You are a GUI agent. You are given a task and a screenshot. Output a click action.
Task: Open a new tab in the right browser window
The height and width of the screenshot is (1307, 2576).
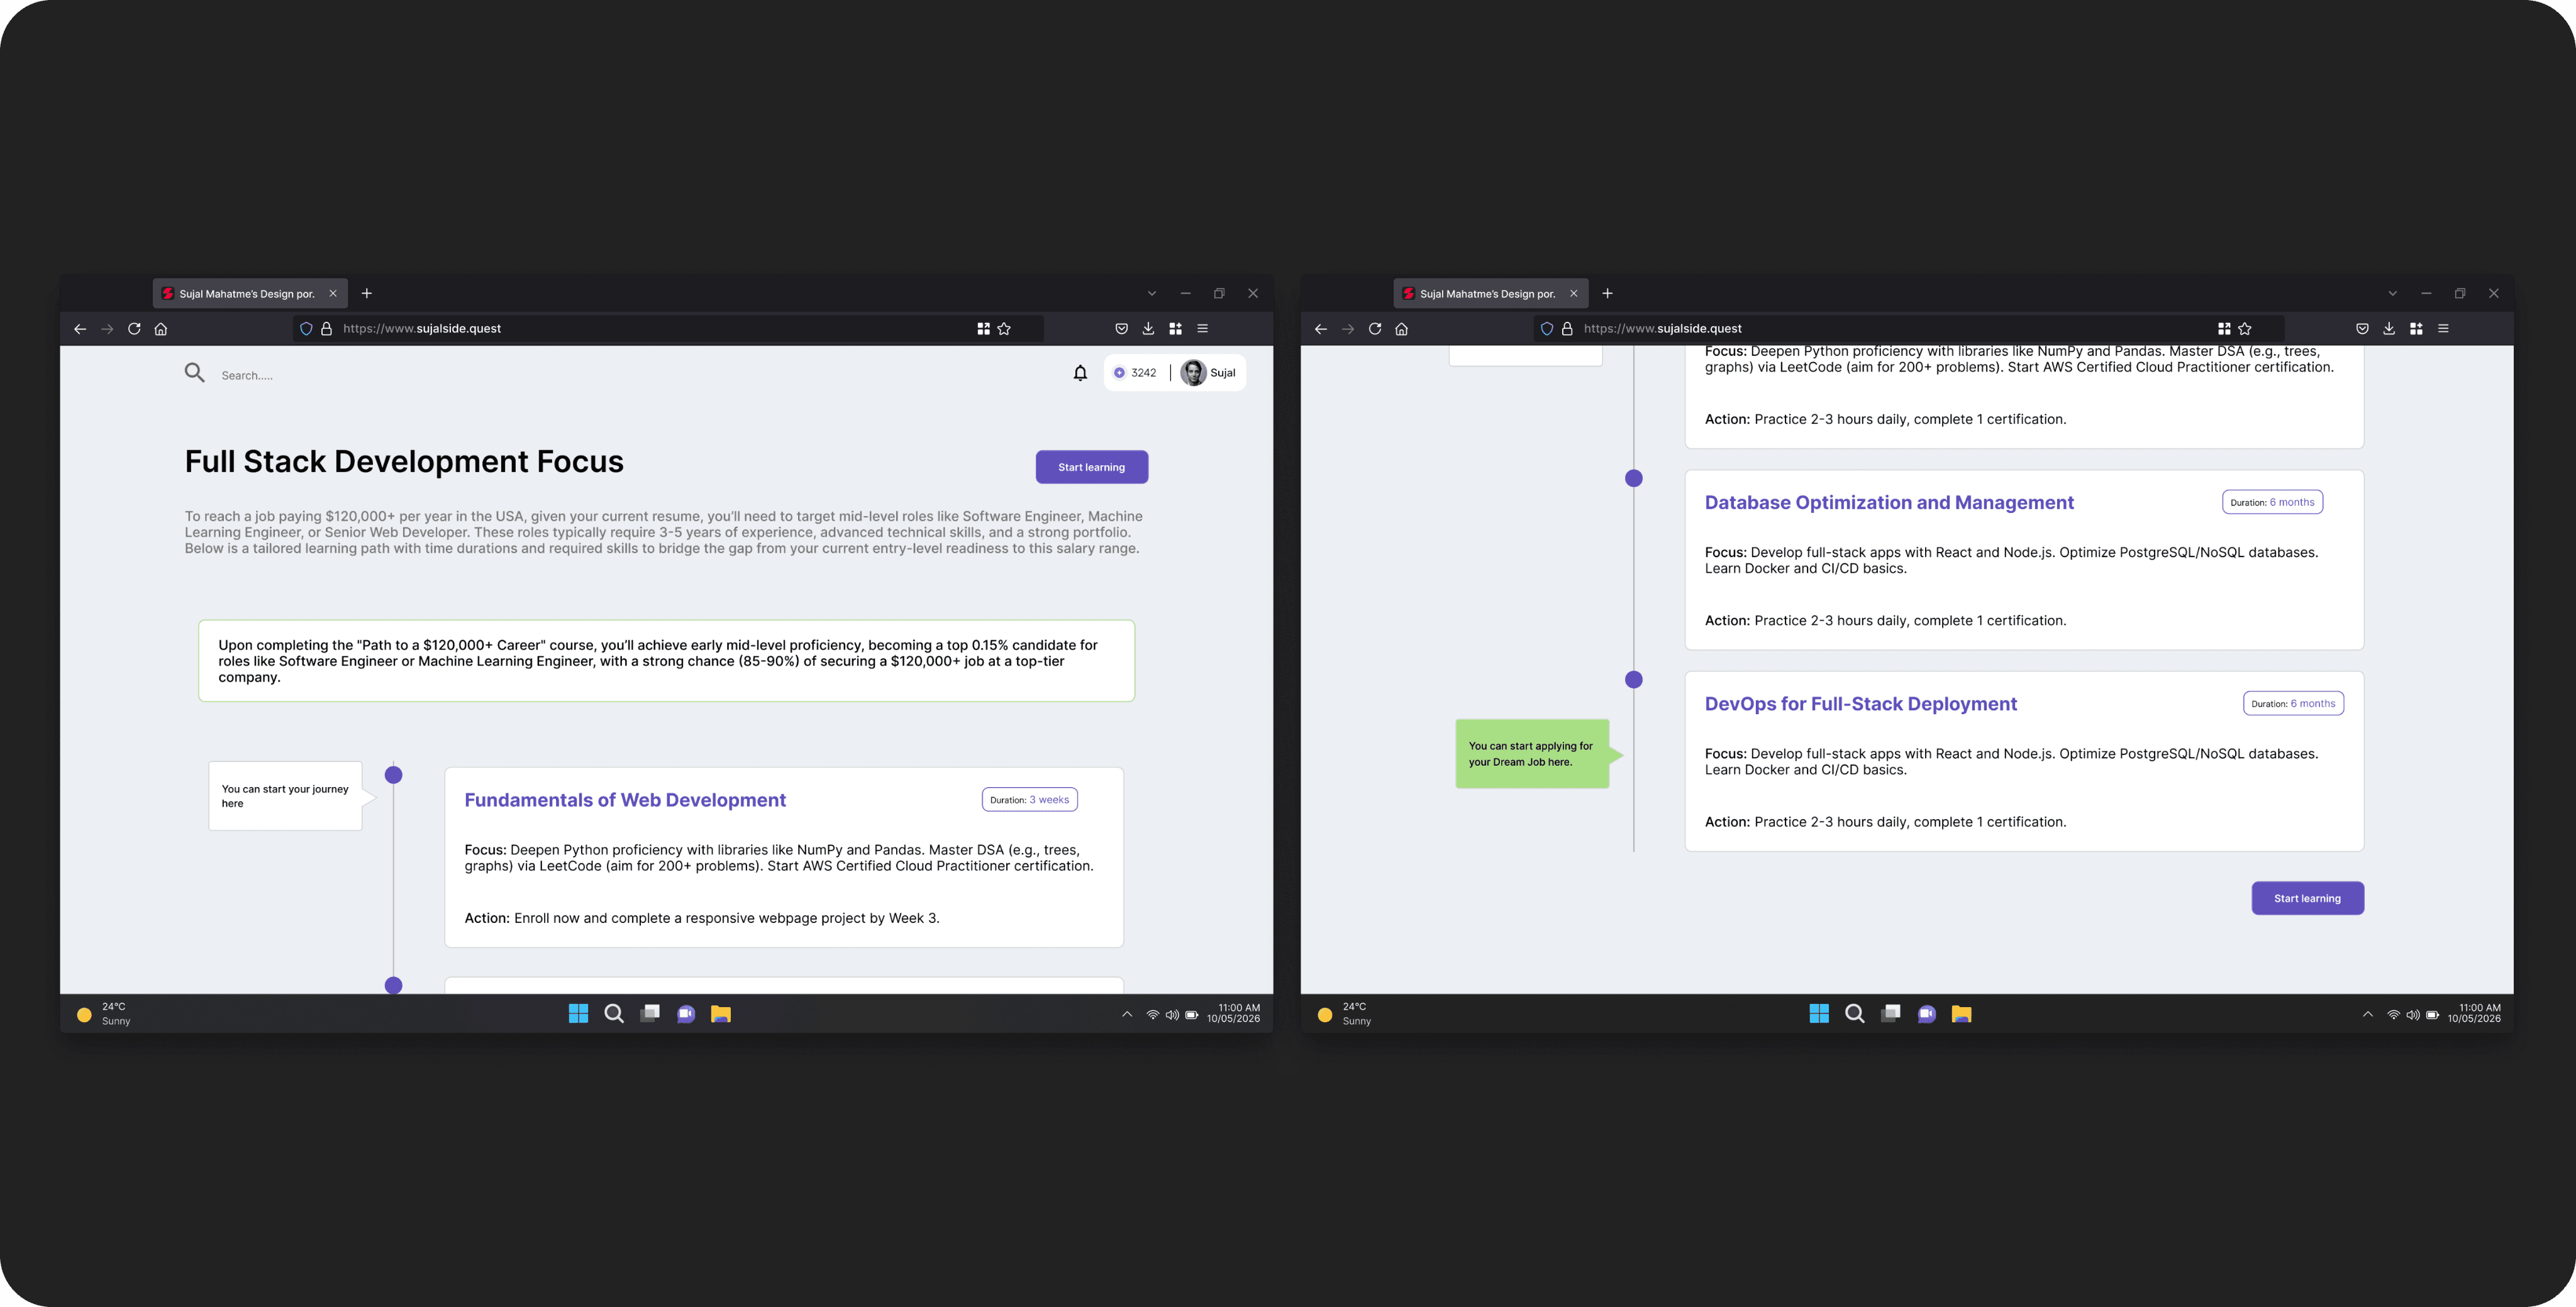pos(1607,294)
